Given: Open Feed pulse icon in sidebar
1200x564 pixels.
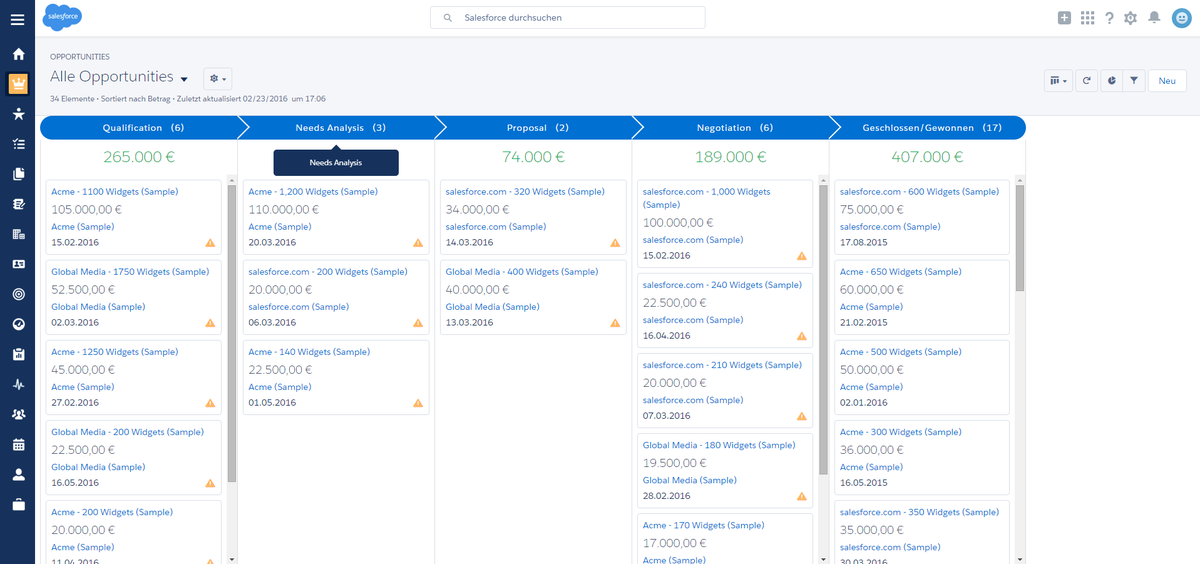Looking at the screenshot, I should tap(18, 384).
